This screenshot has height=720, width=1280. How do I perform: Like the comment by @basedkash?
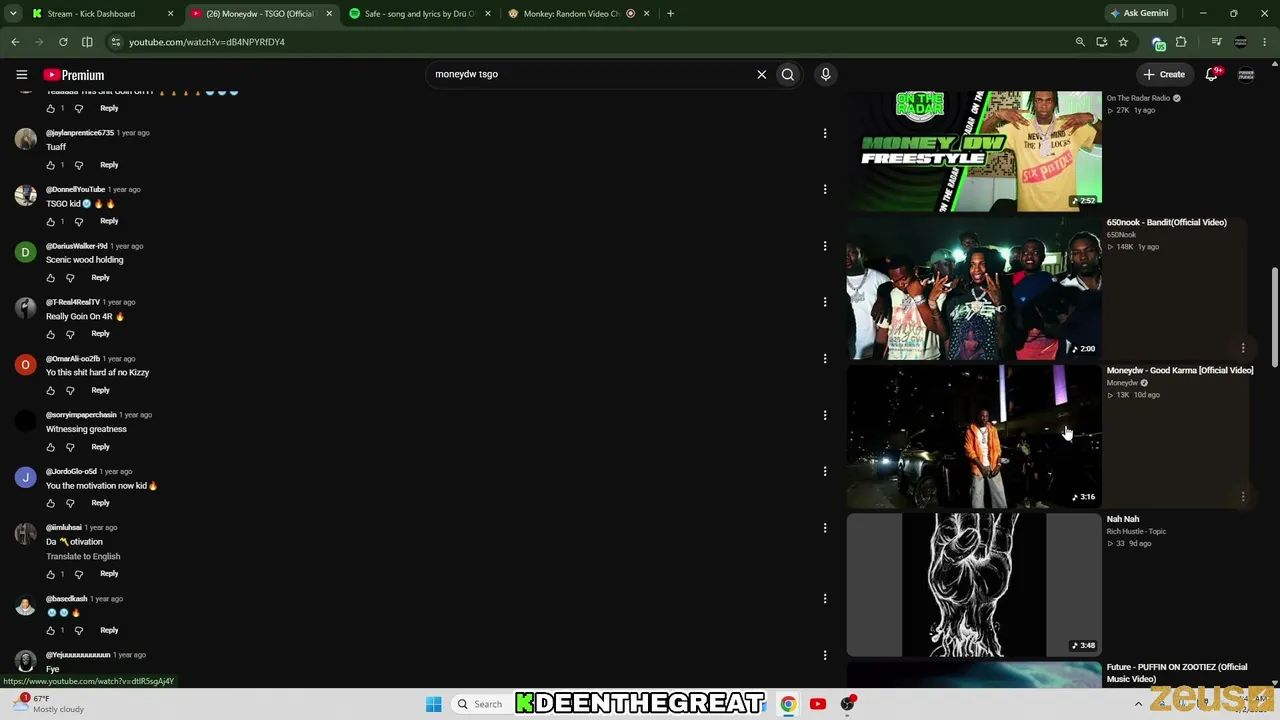(x=51, y=630)
